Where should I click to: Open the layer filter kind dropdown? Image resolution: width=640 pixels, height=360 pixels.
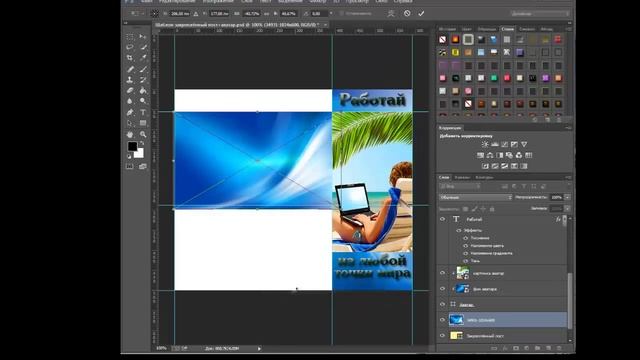[460, 187]
